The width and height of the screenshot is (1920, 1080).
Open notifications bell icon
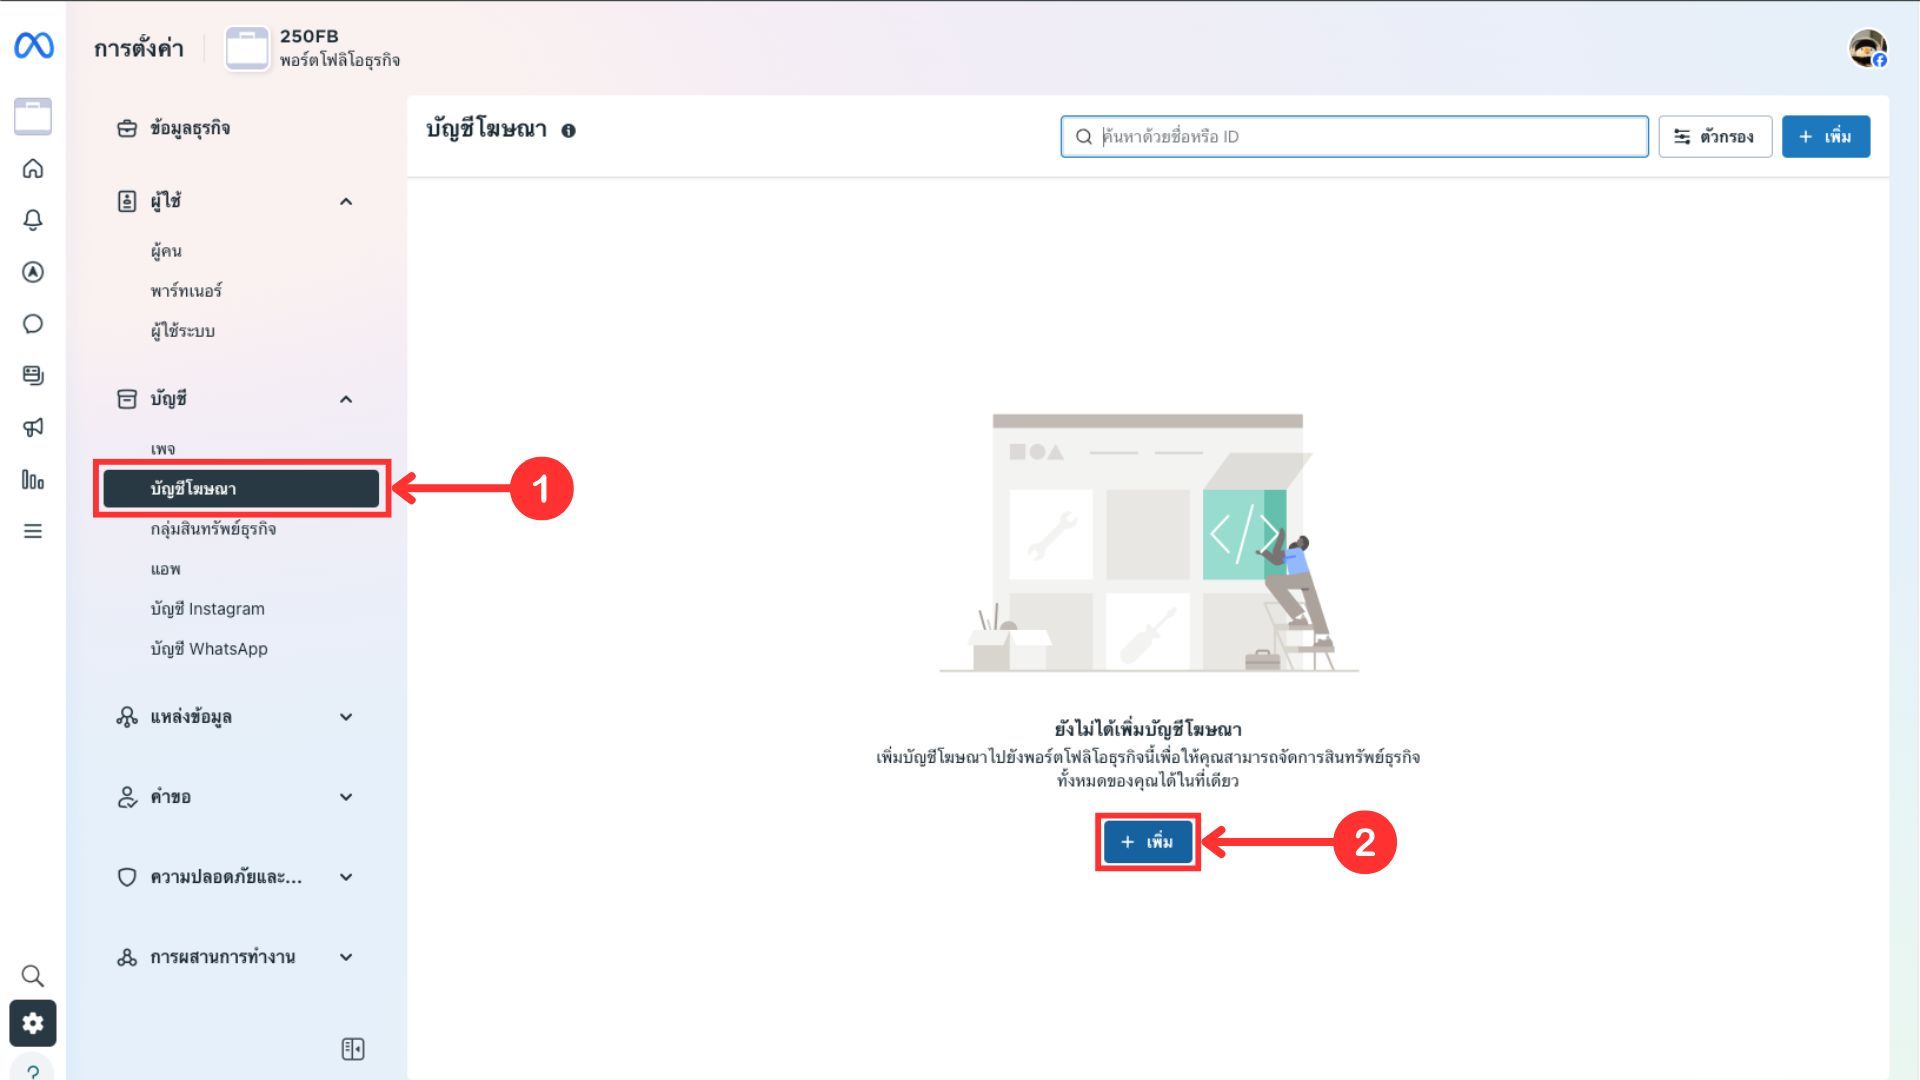(x=33, y=220)
